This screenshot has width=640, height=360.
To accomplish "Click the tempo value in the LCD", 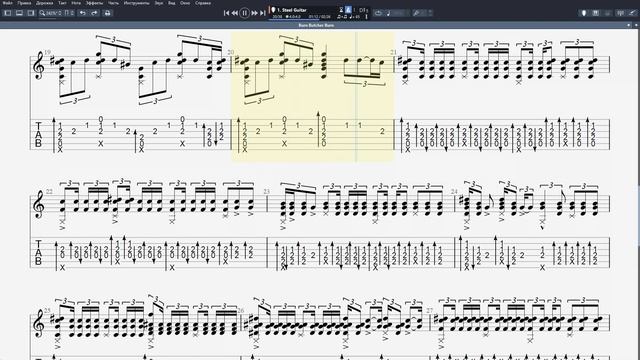I will [356, 17].
